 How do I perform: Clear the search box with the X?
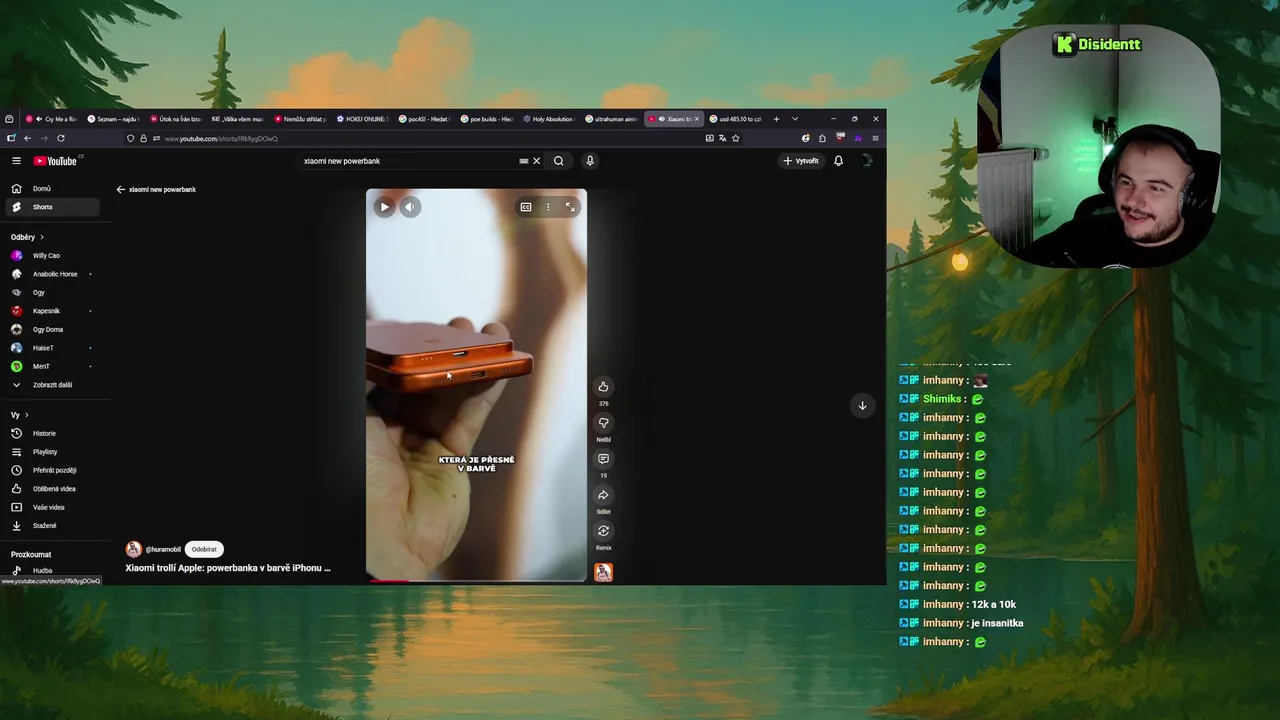click(536, 160)
